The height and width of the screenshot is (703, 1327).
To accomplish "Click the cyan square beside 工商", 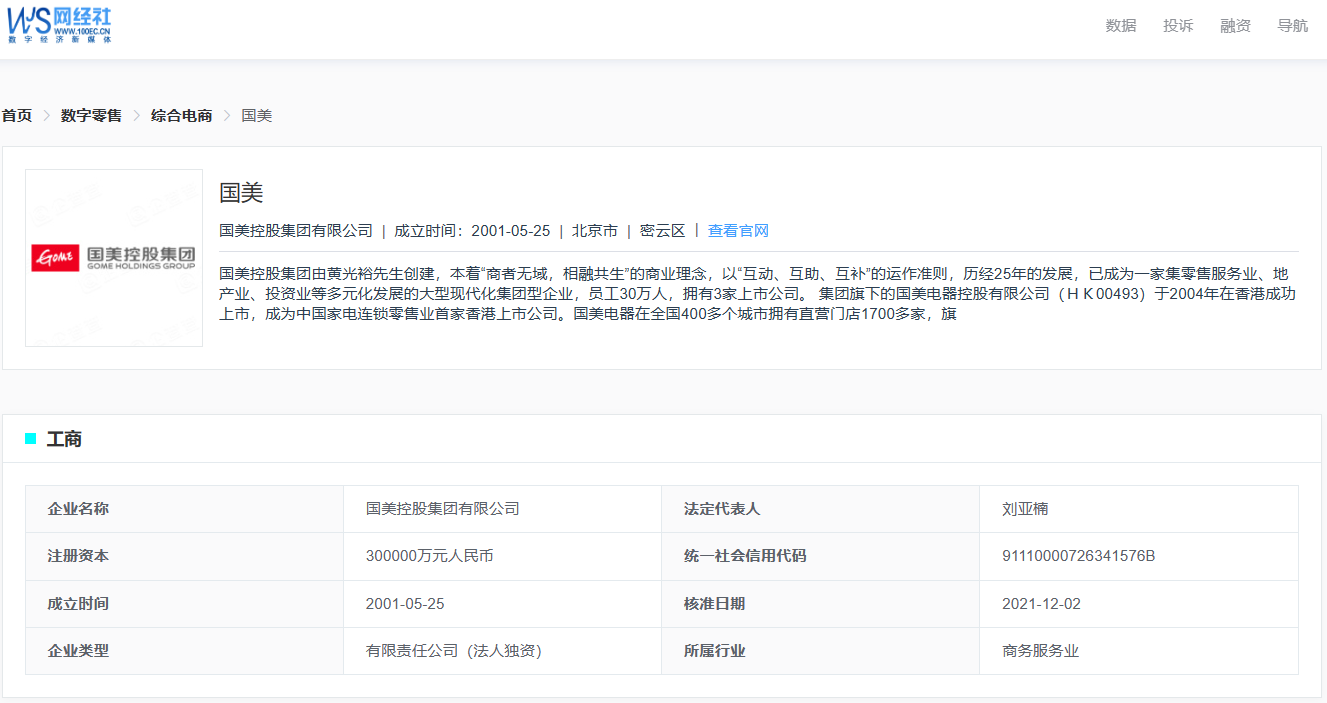I will pos(30,439).
